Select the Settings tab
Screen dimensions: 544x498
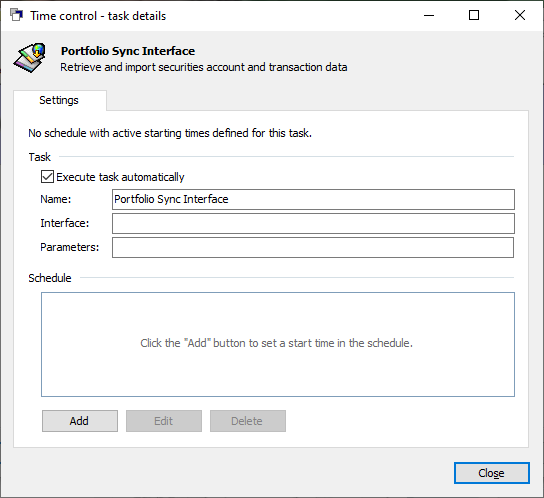[60, 100]
